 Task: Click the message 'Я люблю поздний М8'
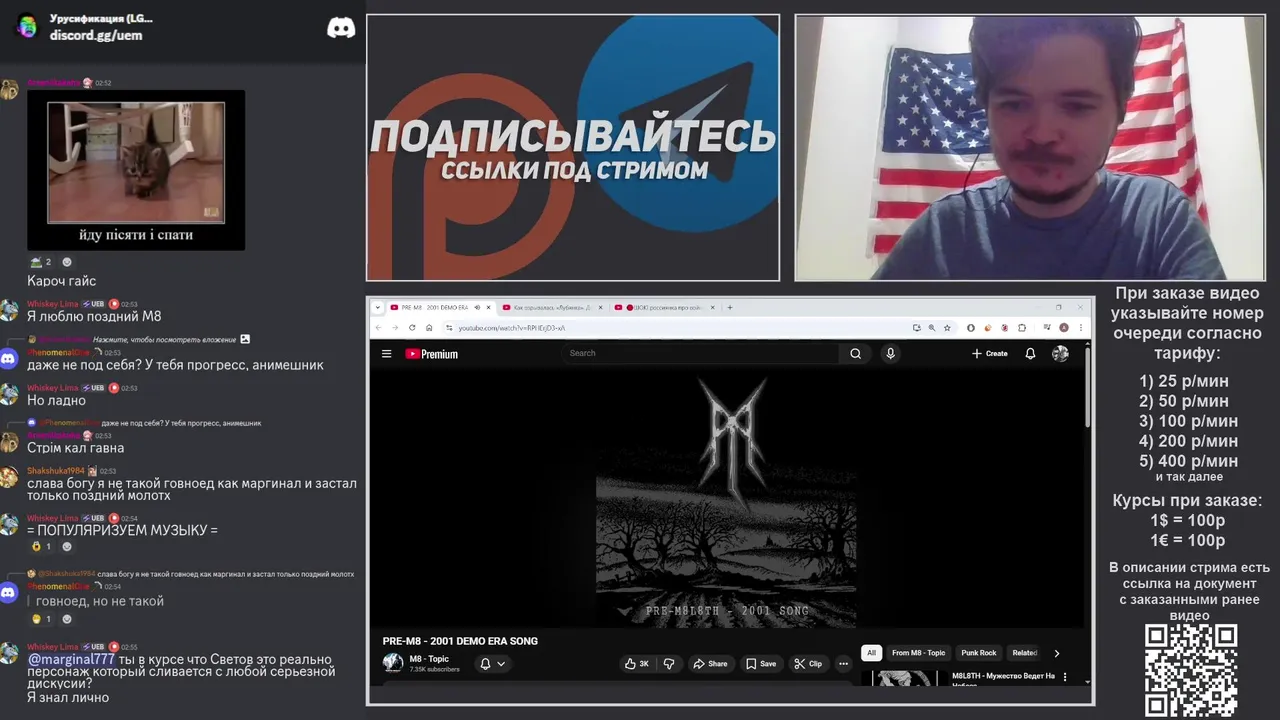pos(94,316)
